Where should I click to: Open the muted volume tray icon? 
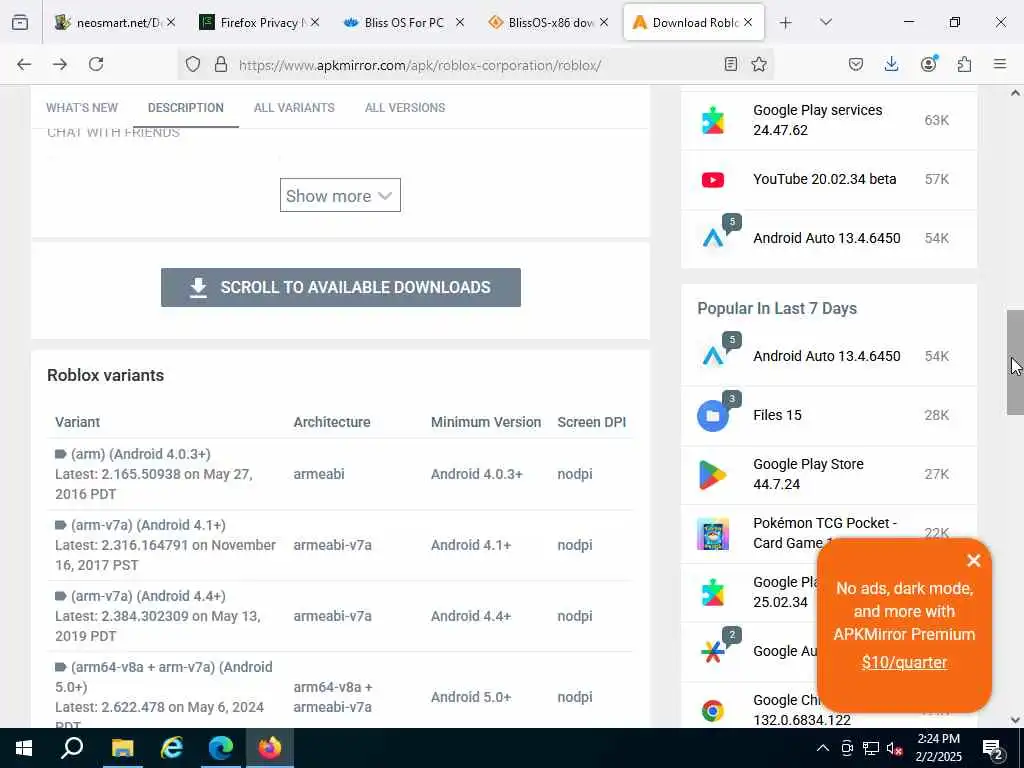[895, 748]
